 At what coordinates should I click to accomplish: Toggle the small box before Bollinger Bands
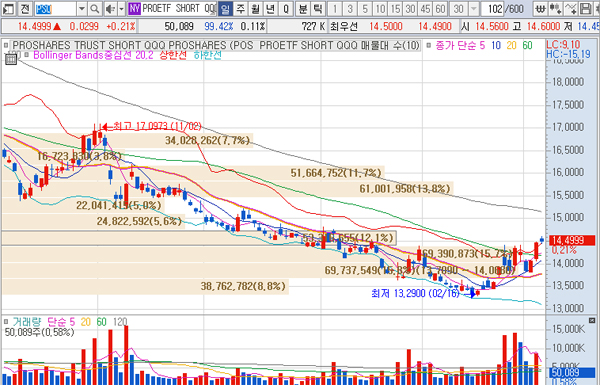click(26, 55)
